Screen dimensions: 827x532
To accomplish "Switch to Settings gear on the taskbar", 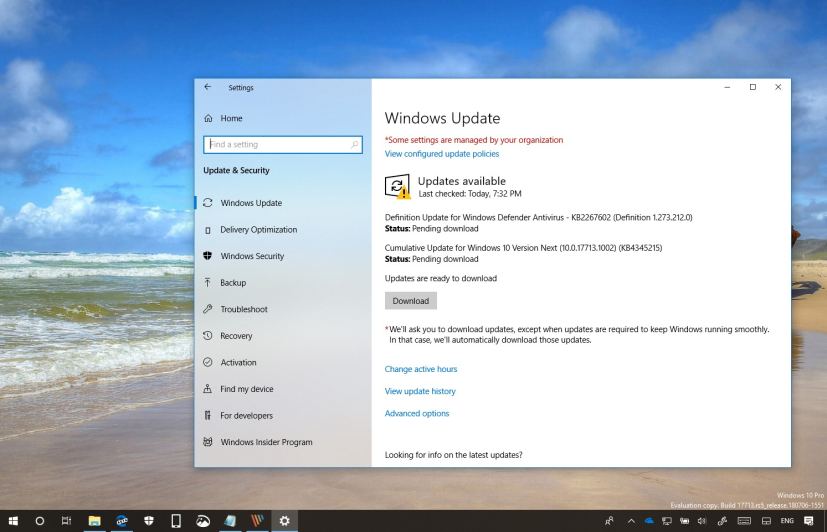I will (x=284, y=521).
